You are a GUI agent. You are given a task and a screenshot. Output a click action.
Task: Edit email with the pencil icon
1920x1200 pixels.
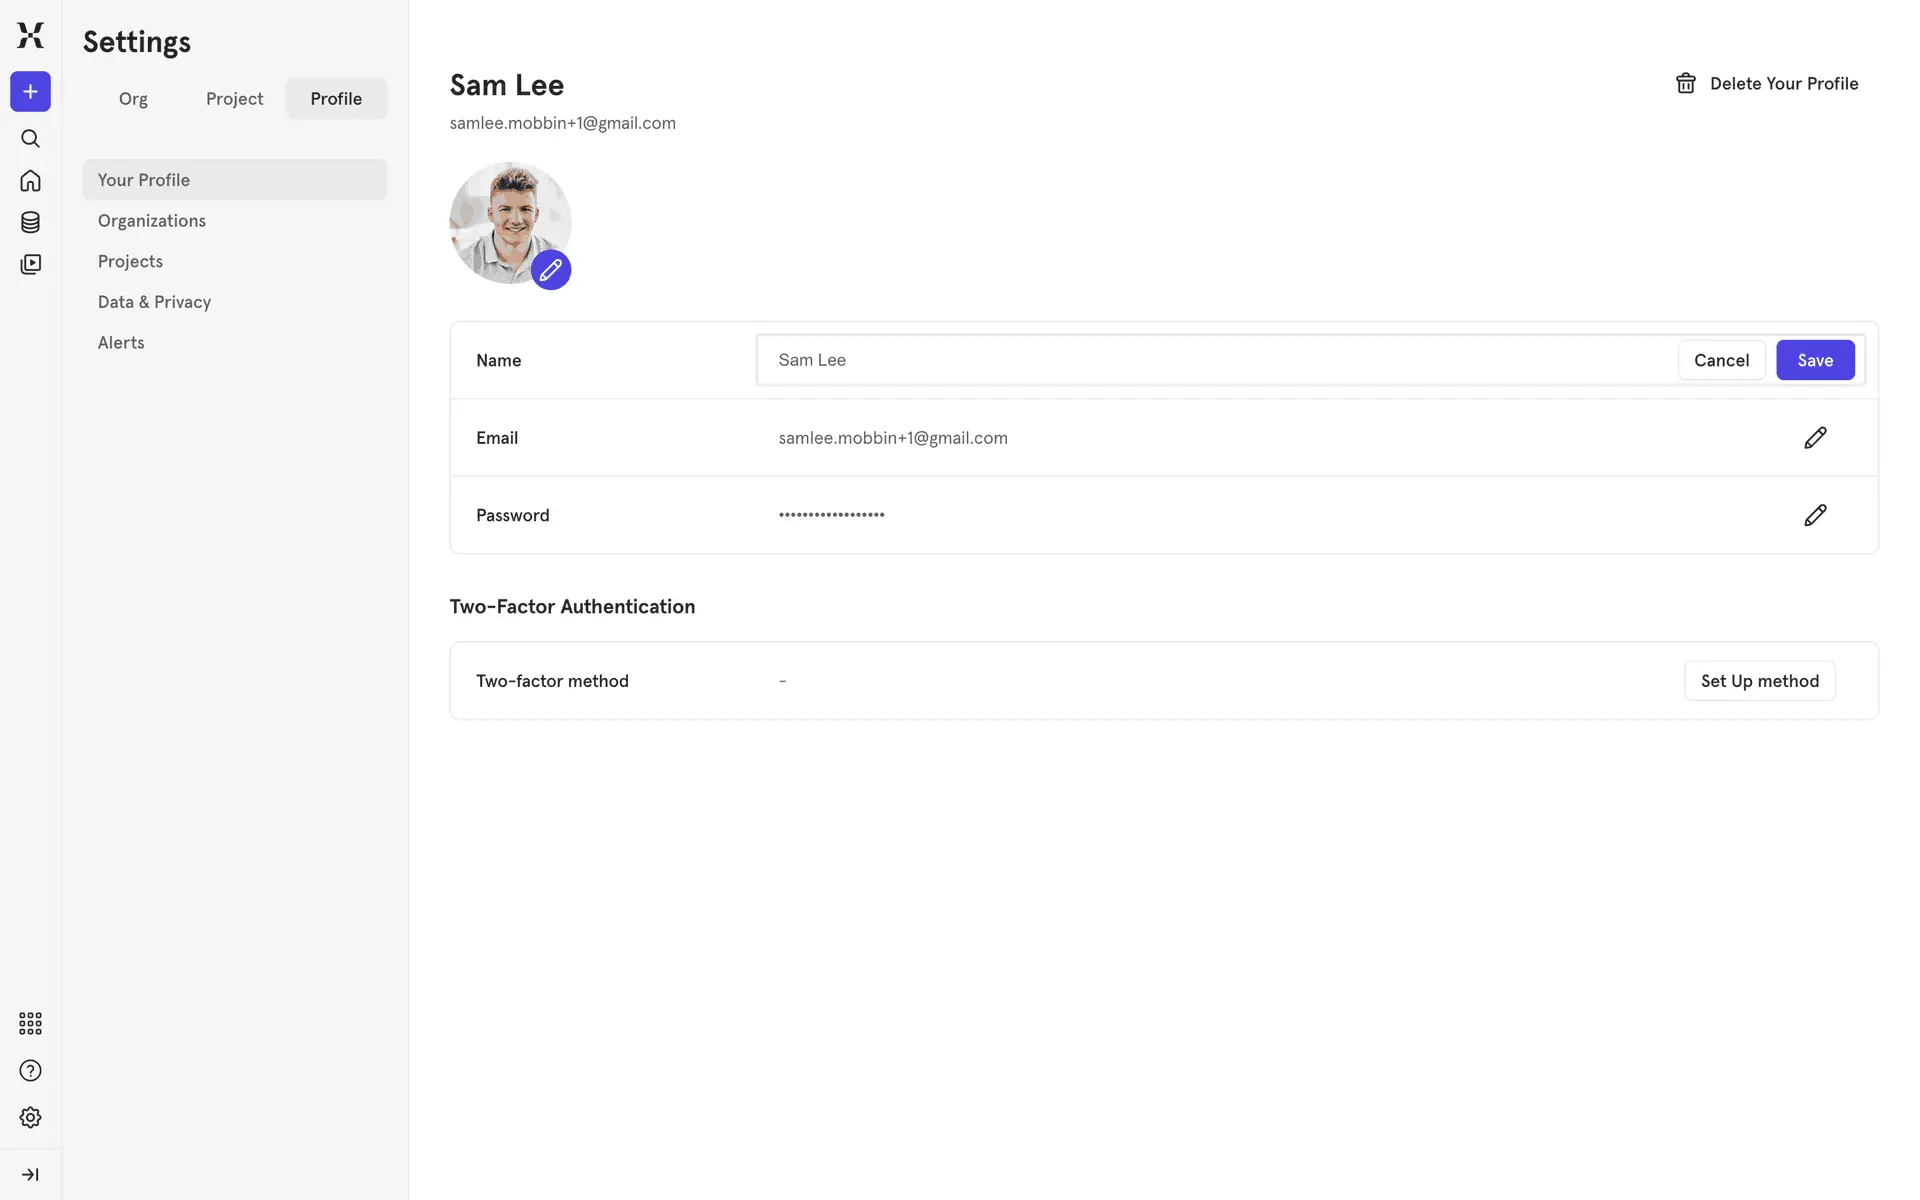click(x=1815, y=438)
